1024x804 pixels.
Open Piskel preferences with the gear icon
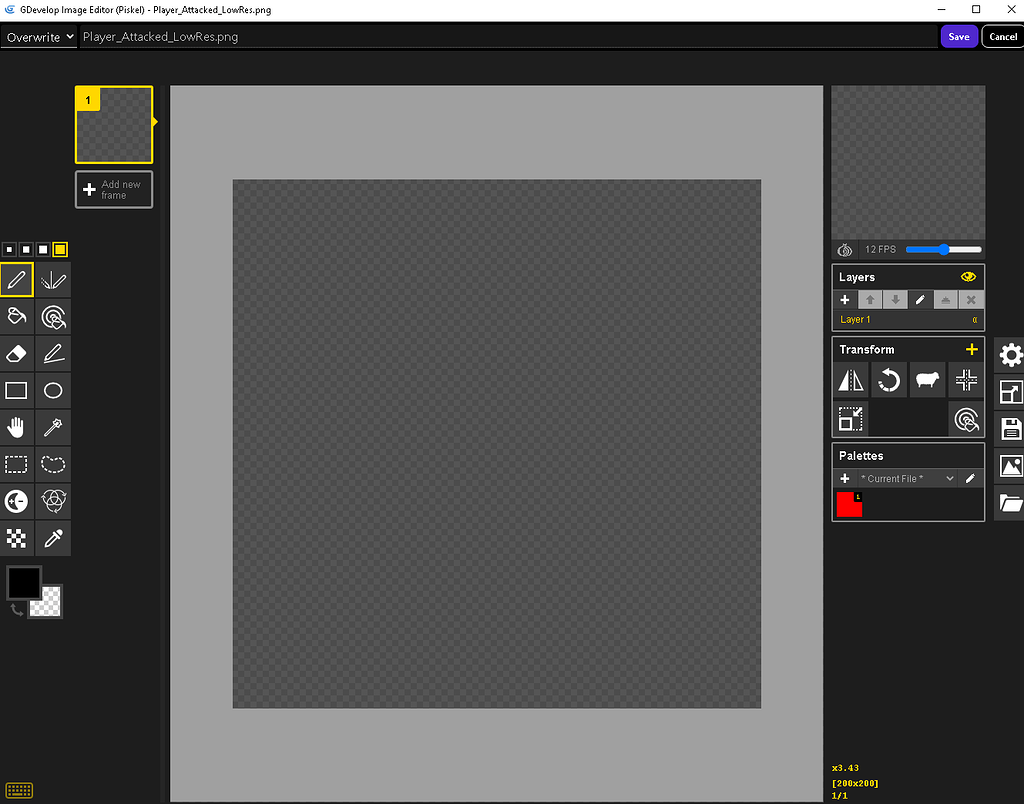coord(1010,355)
